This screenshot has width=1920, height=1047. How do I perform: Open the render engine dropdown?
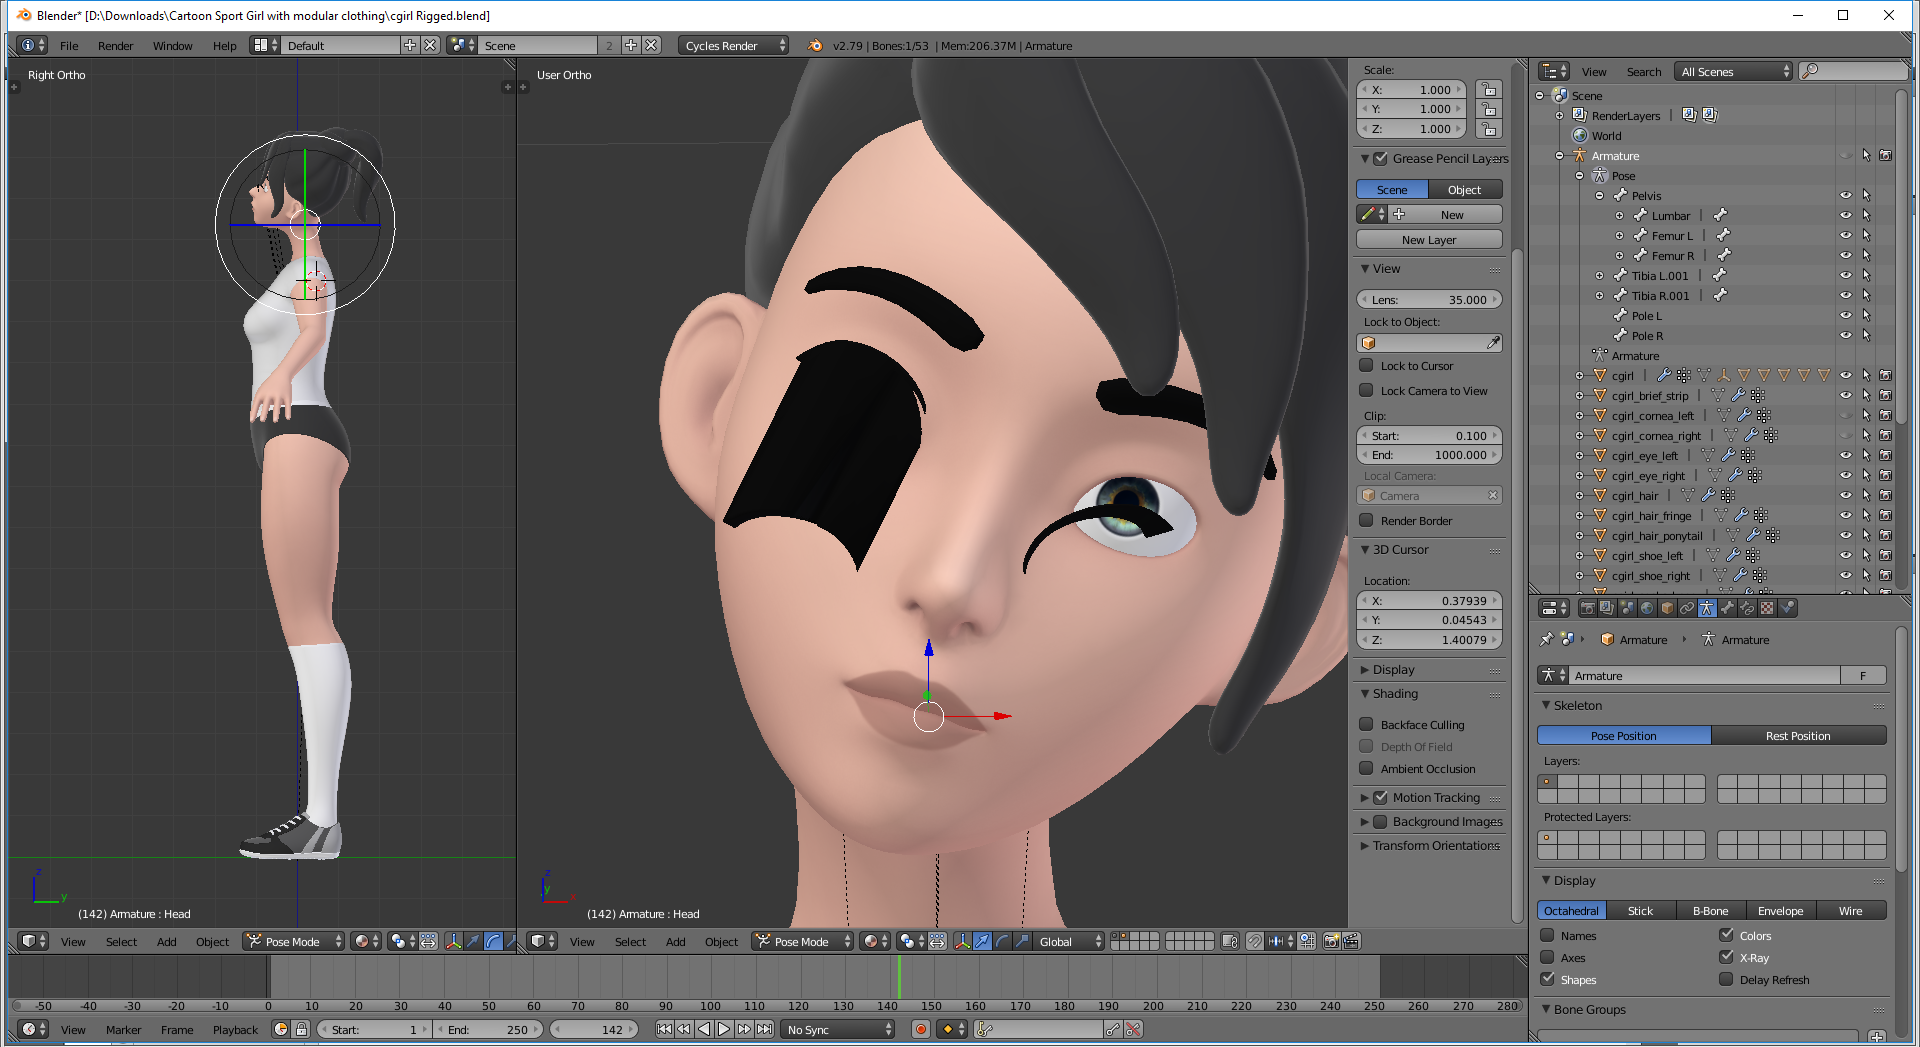(733, 45)
